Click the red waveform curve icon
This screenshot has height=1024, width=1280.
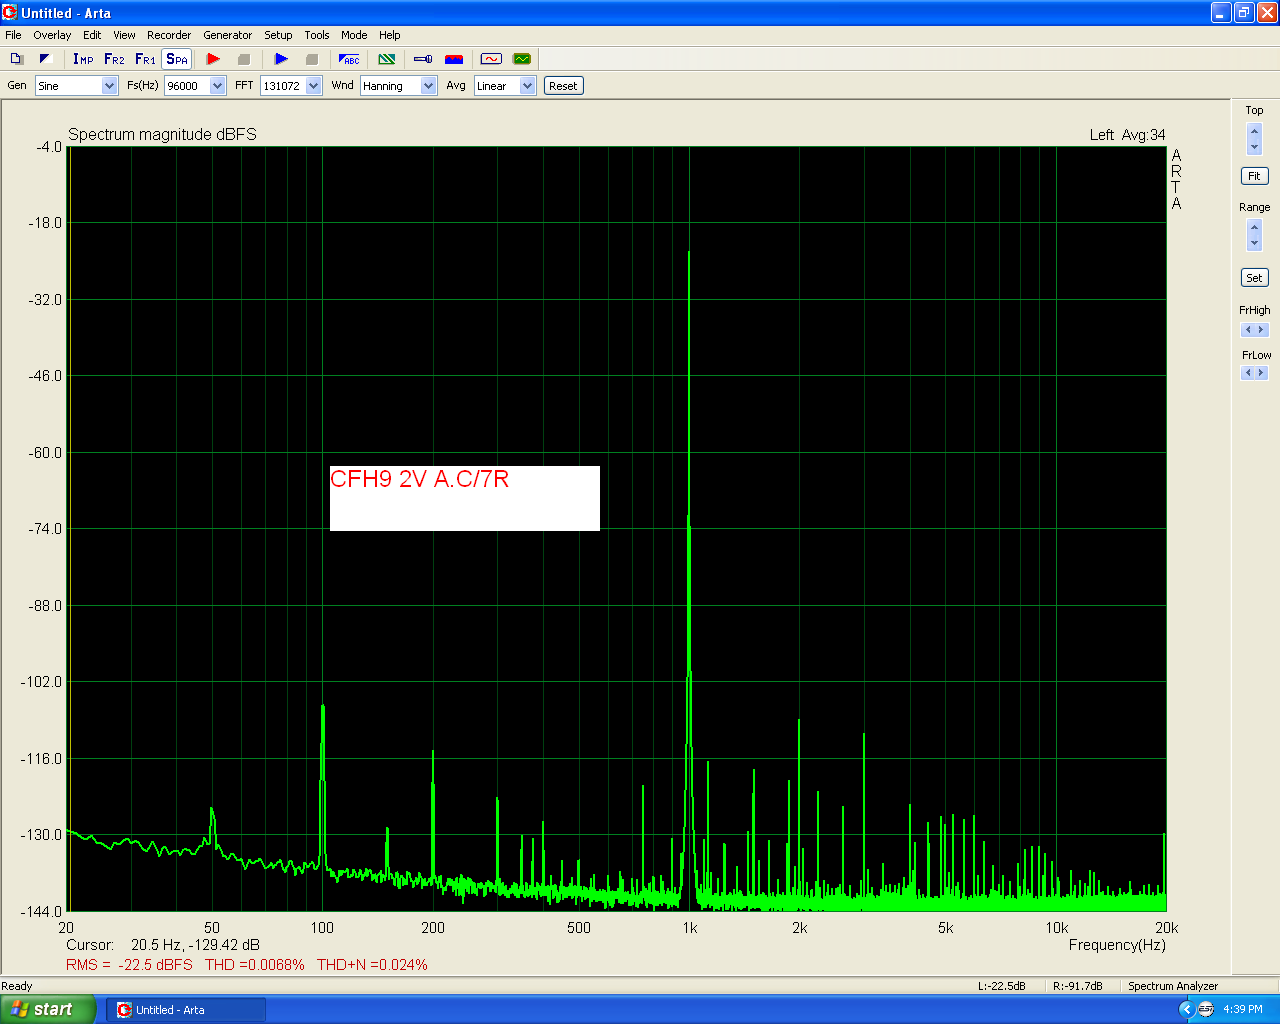(x=491, y=59)
